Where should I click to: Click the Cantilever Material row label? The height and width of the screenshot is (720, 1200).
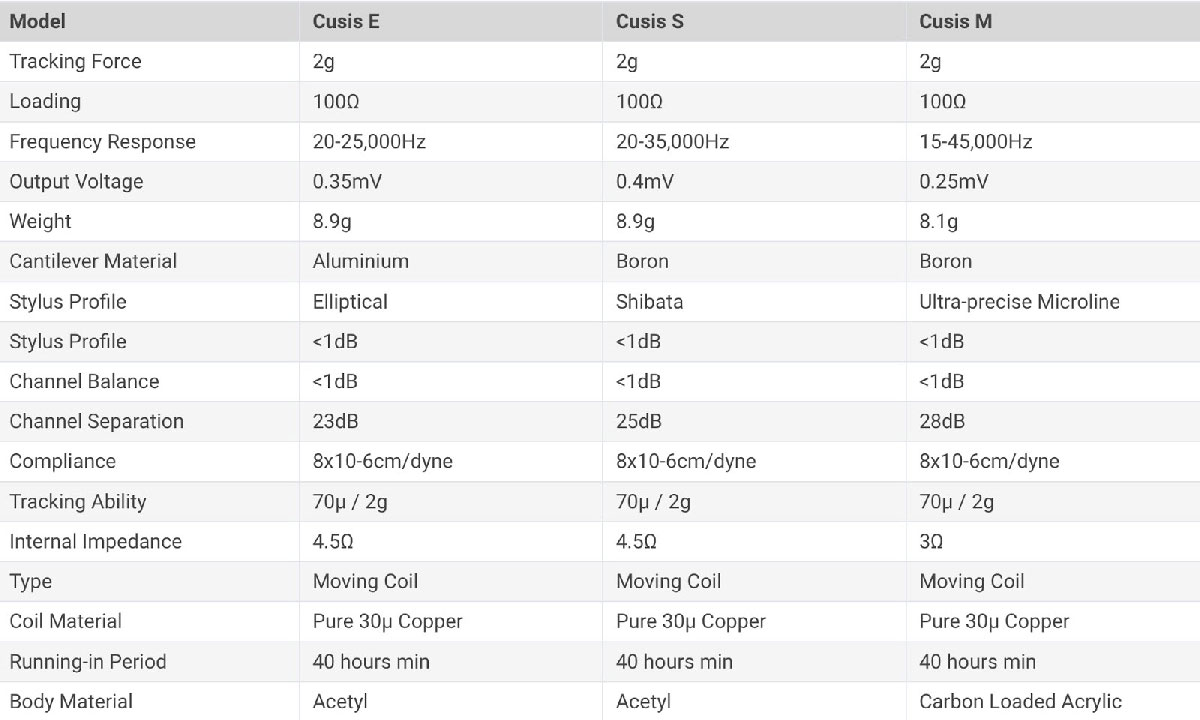[93, 261]
